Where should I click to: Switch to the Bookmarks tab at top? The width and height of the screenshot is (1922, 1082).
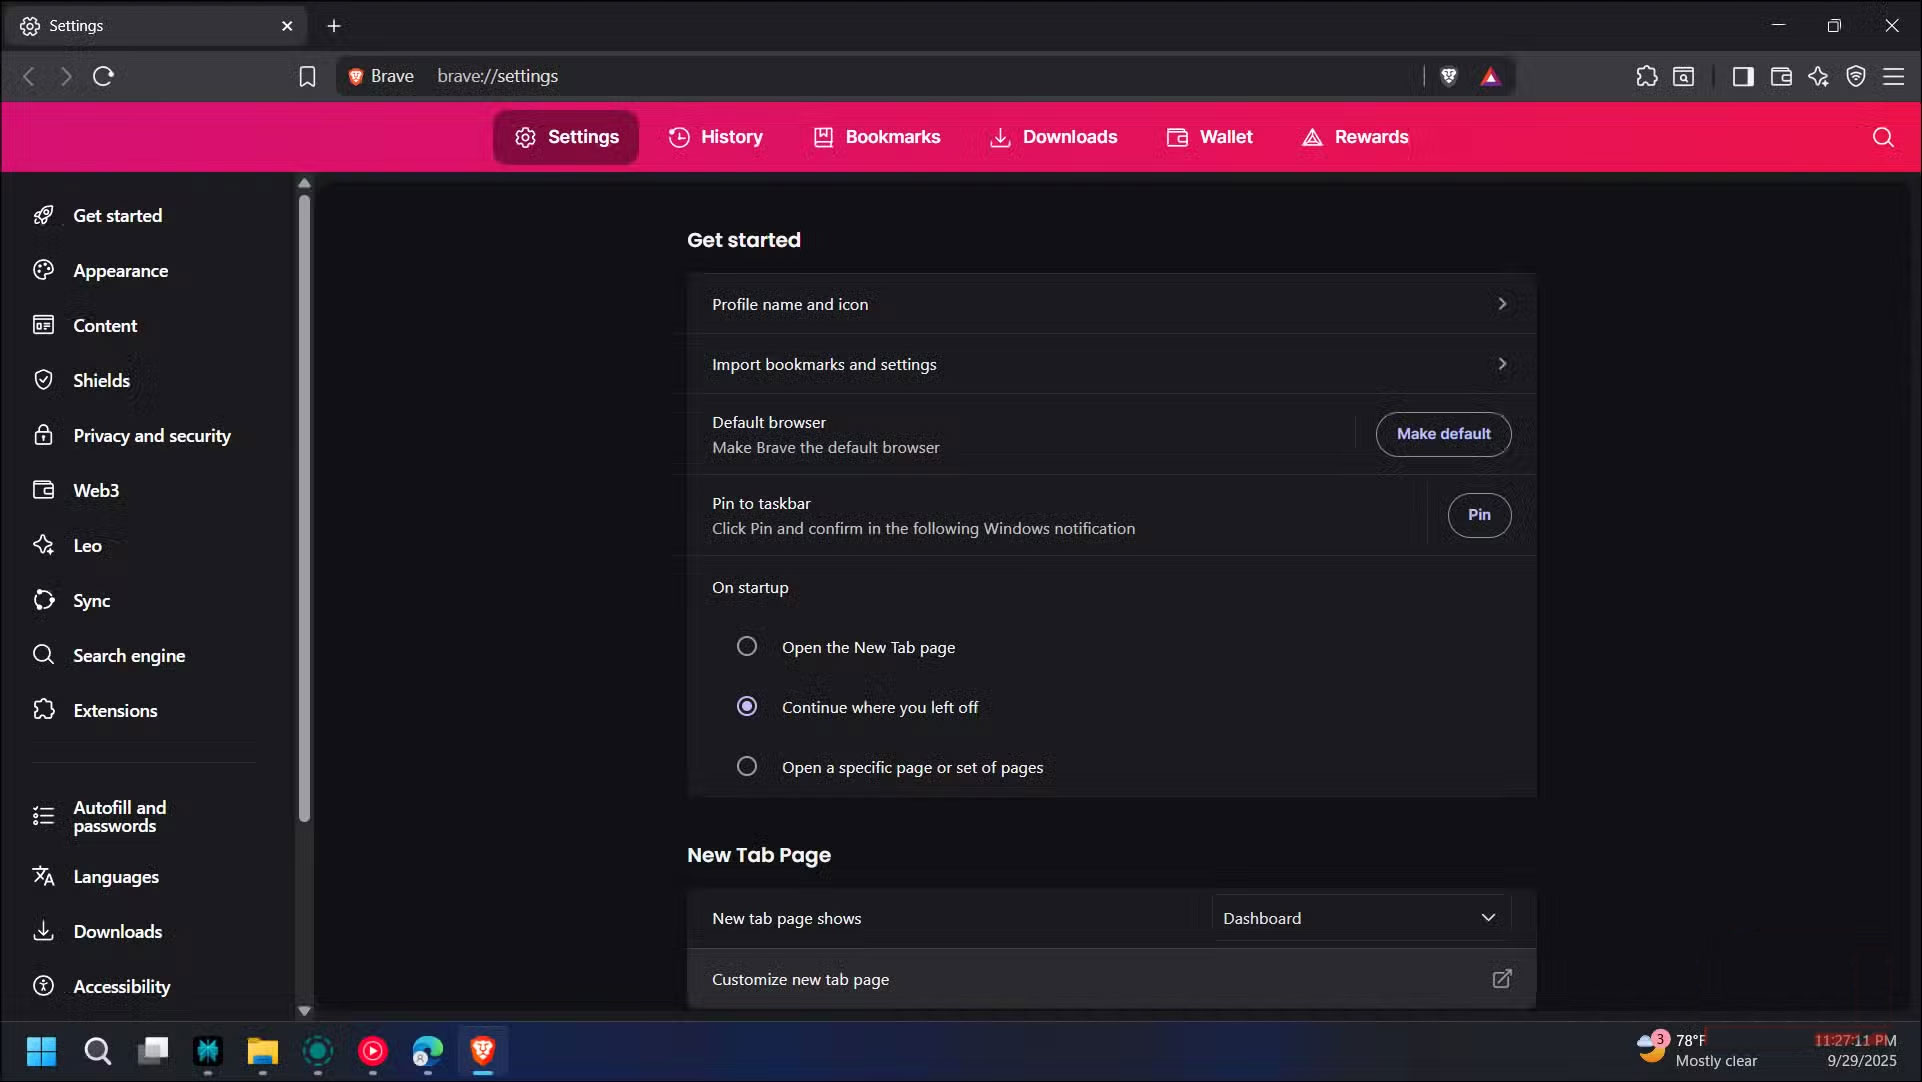pyautogui.click(x=876, y=137)
